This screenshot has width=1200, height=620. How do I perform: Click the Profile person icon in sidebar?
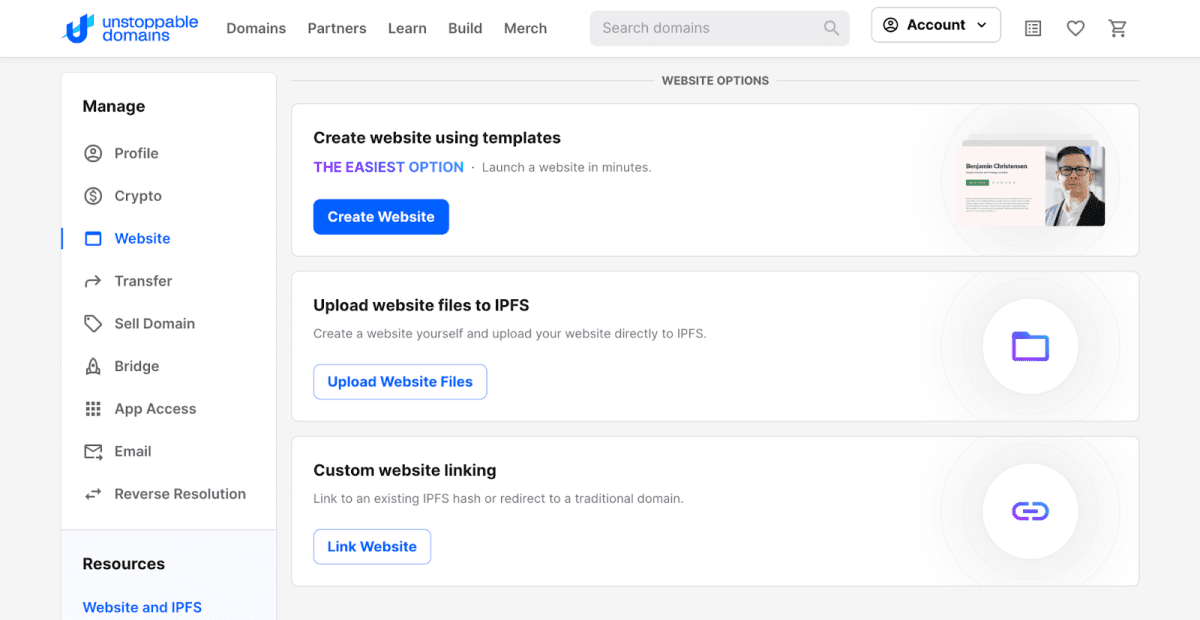coord(93,153)
